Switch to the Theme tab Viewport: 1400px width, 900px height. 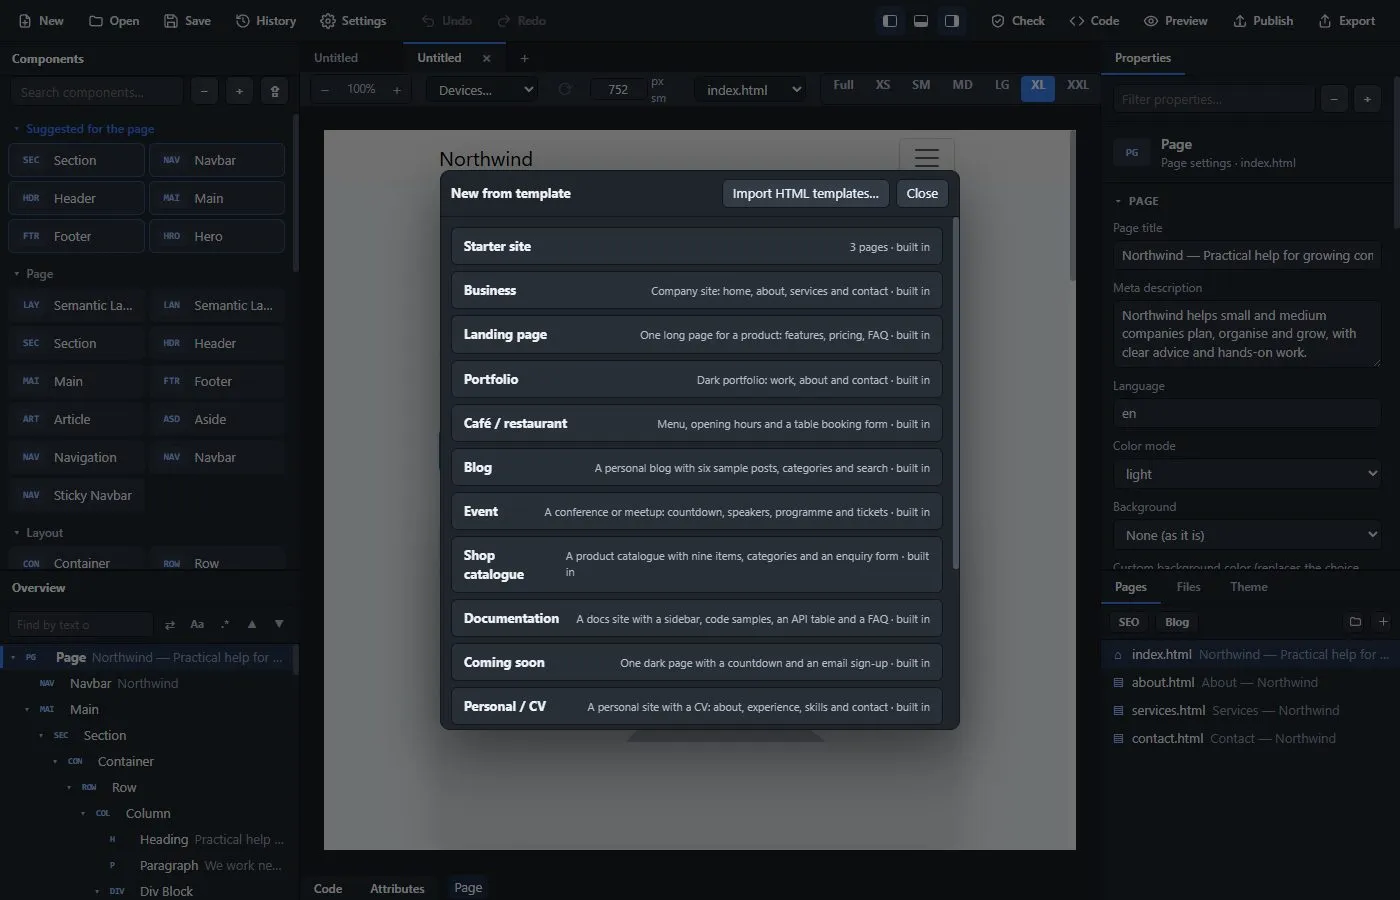(1248, 587)
